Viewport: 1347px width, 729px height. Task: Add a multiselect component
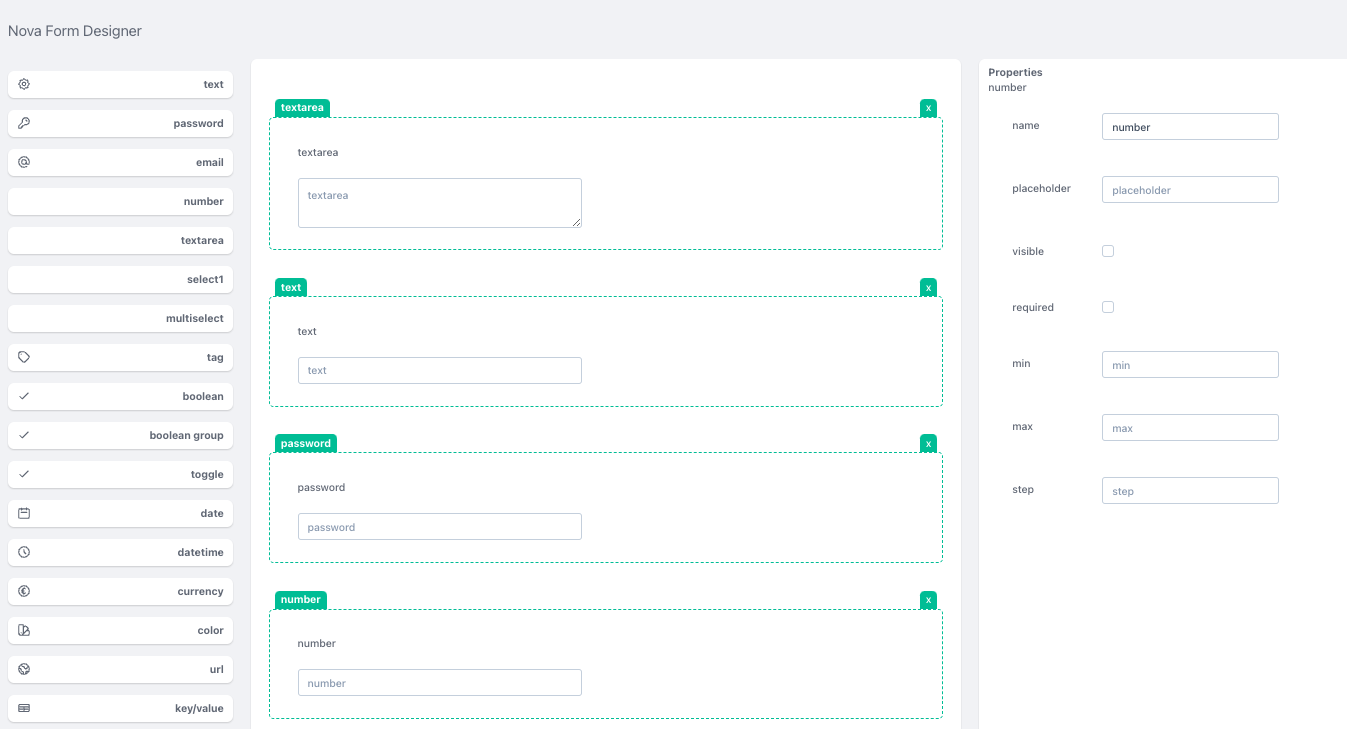(x=120, y=319)
